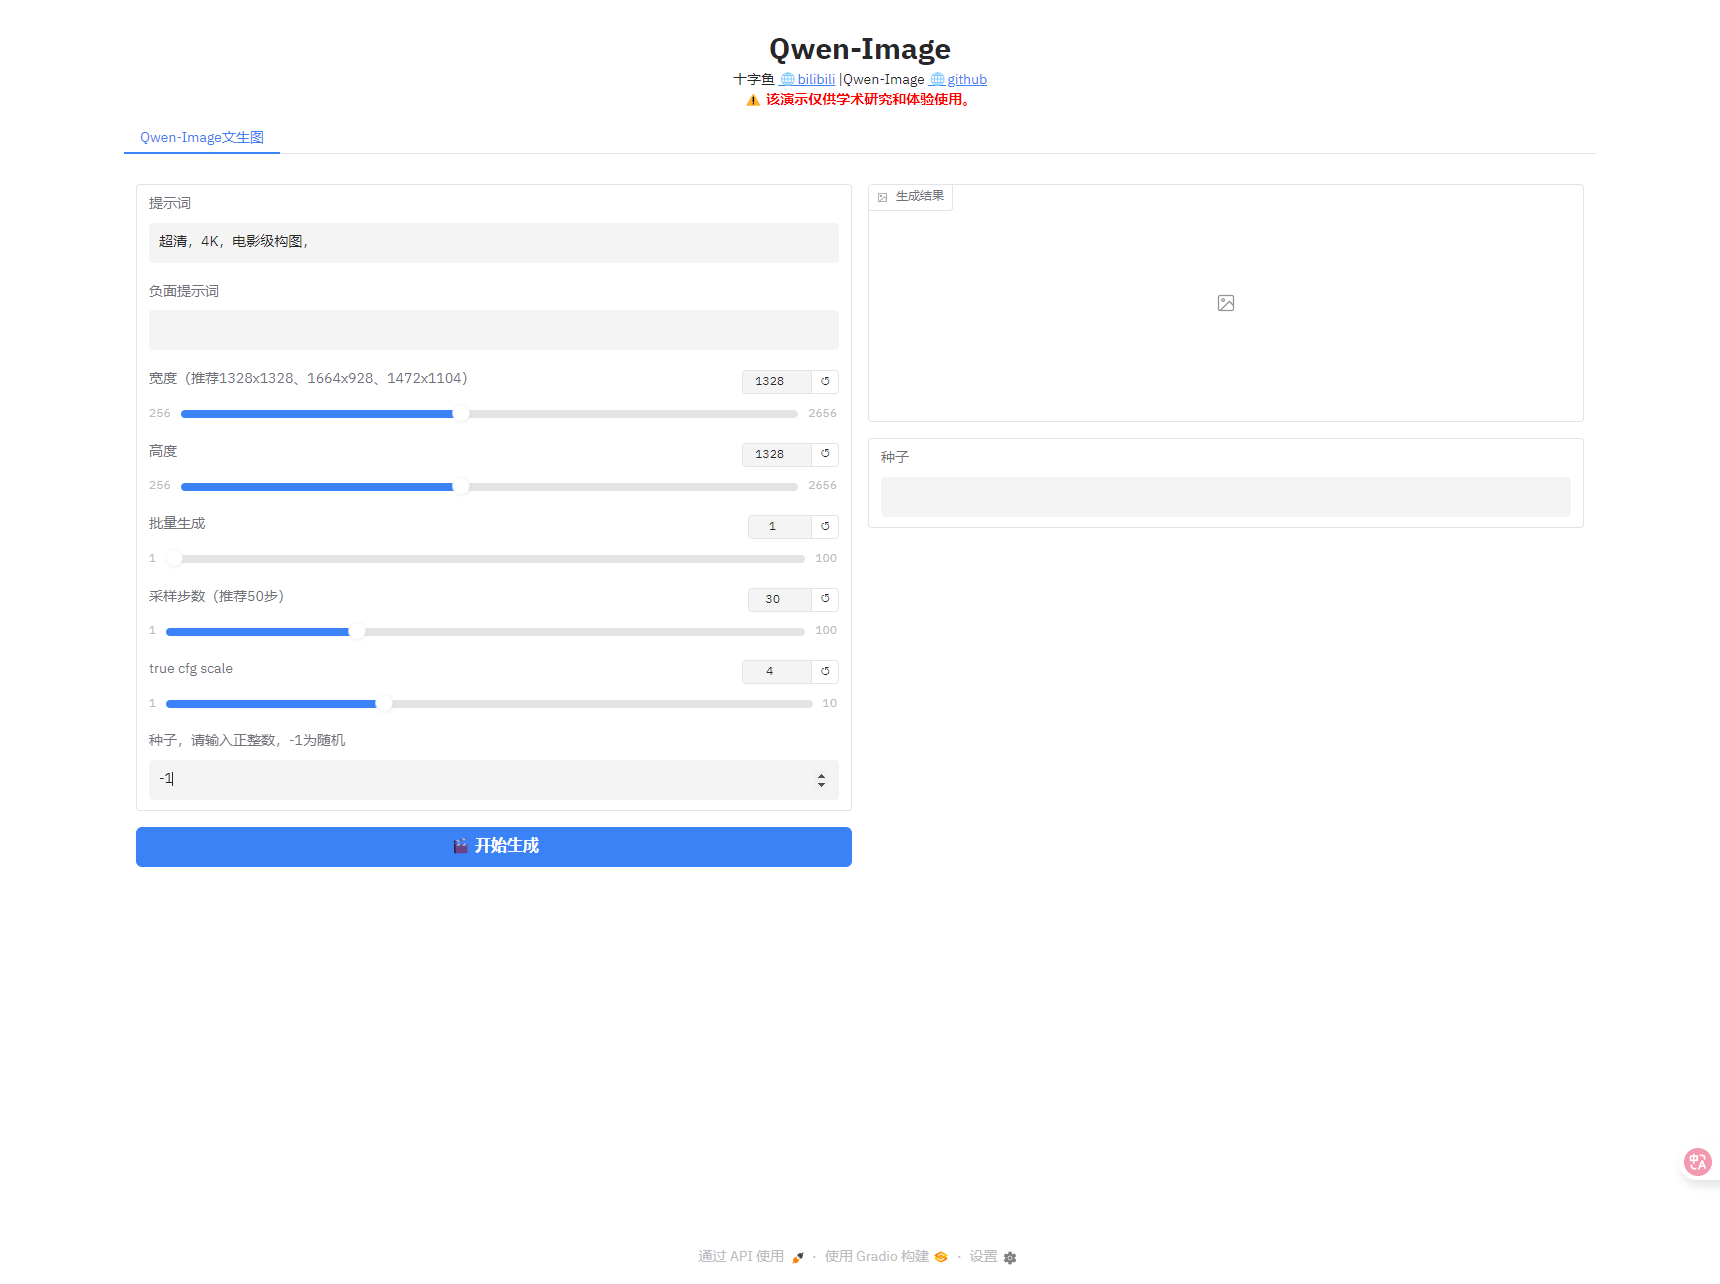Click the cfg scale number box showing 4
The image size is (1720, 1284).
(777, 671)
